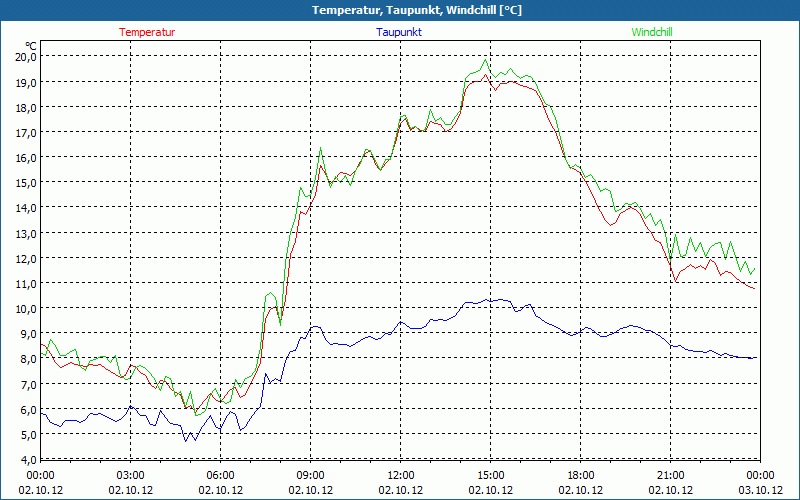800x500 pixels.
Task: Click the '6,0' y-axis value
Action: click(x=28, y=410)
